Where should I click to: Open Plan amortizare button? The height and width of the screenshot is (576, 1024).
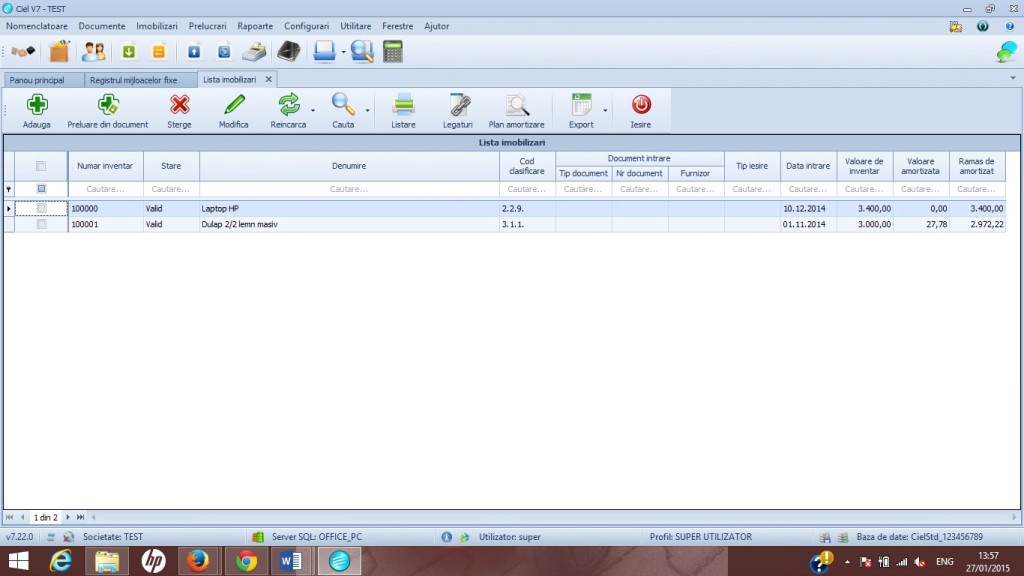click(516, 111)
